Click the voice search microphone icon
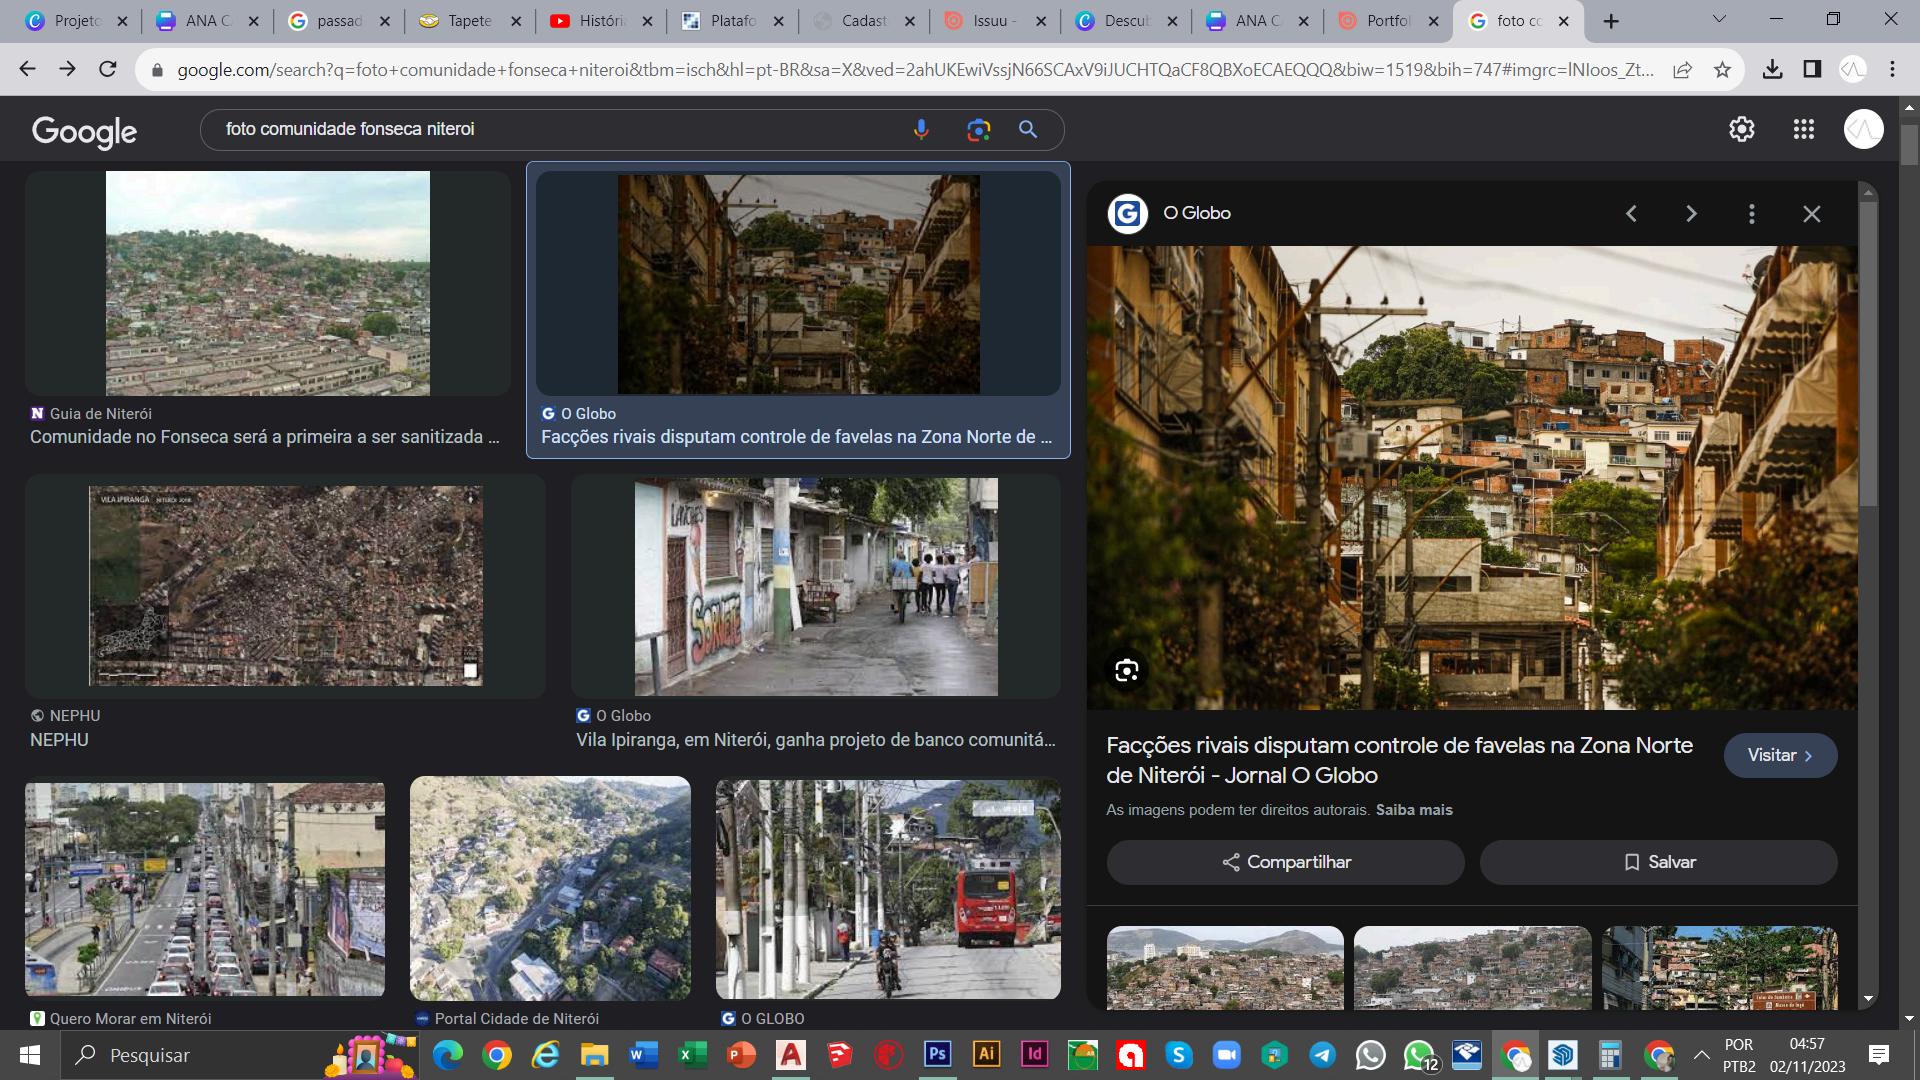This screenshot has height=1080, width=1920. [921, 130]
